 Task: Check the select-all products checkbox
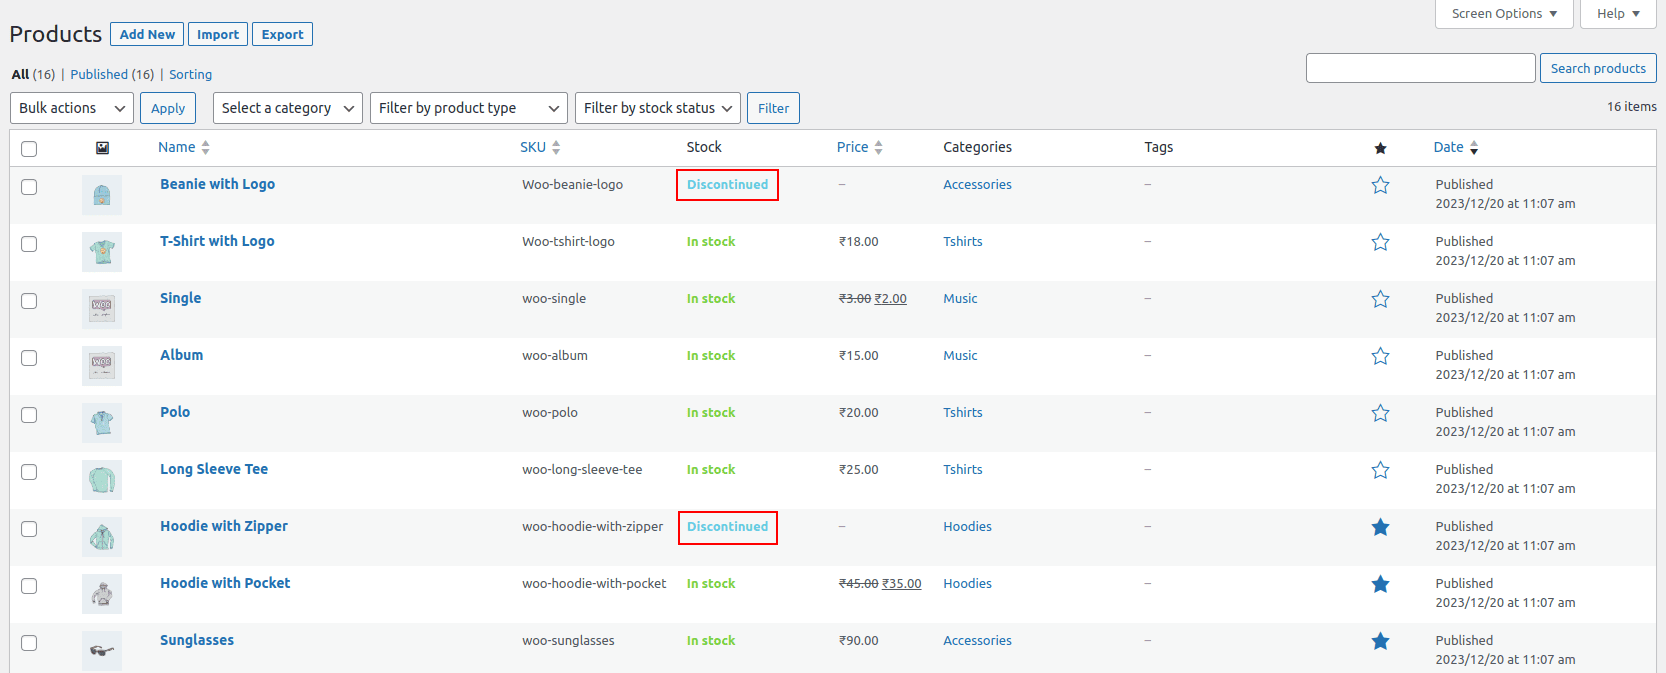tap(29, 149)
